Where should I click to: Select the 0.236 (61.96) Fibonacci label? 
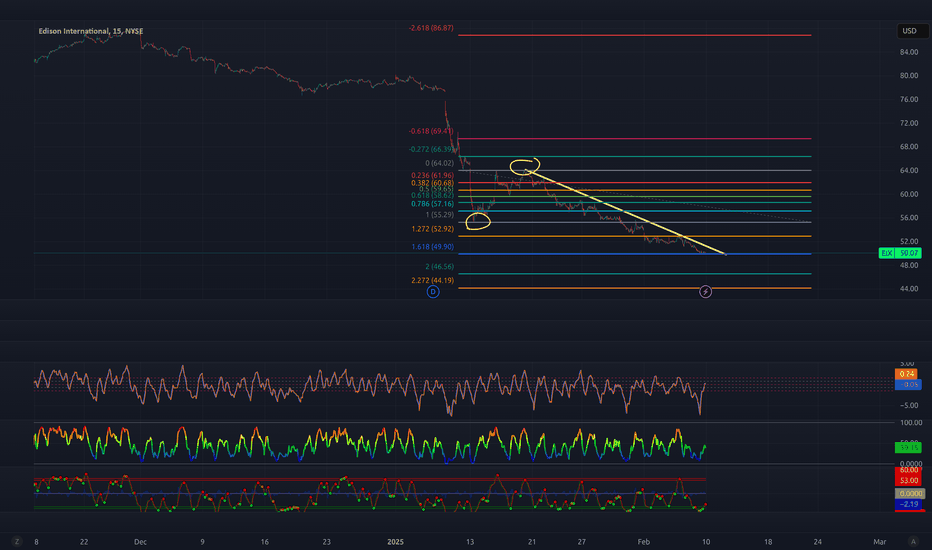coord(432,175)
